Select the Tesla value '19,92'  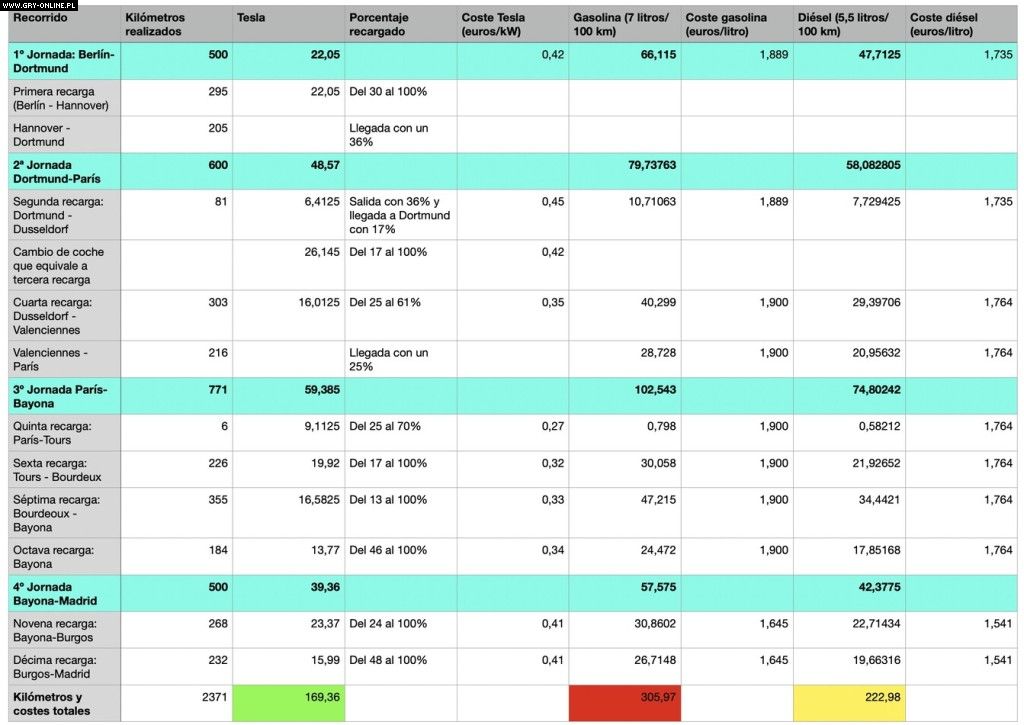325,462
